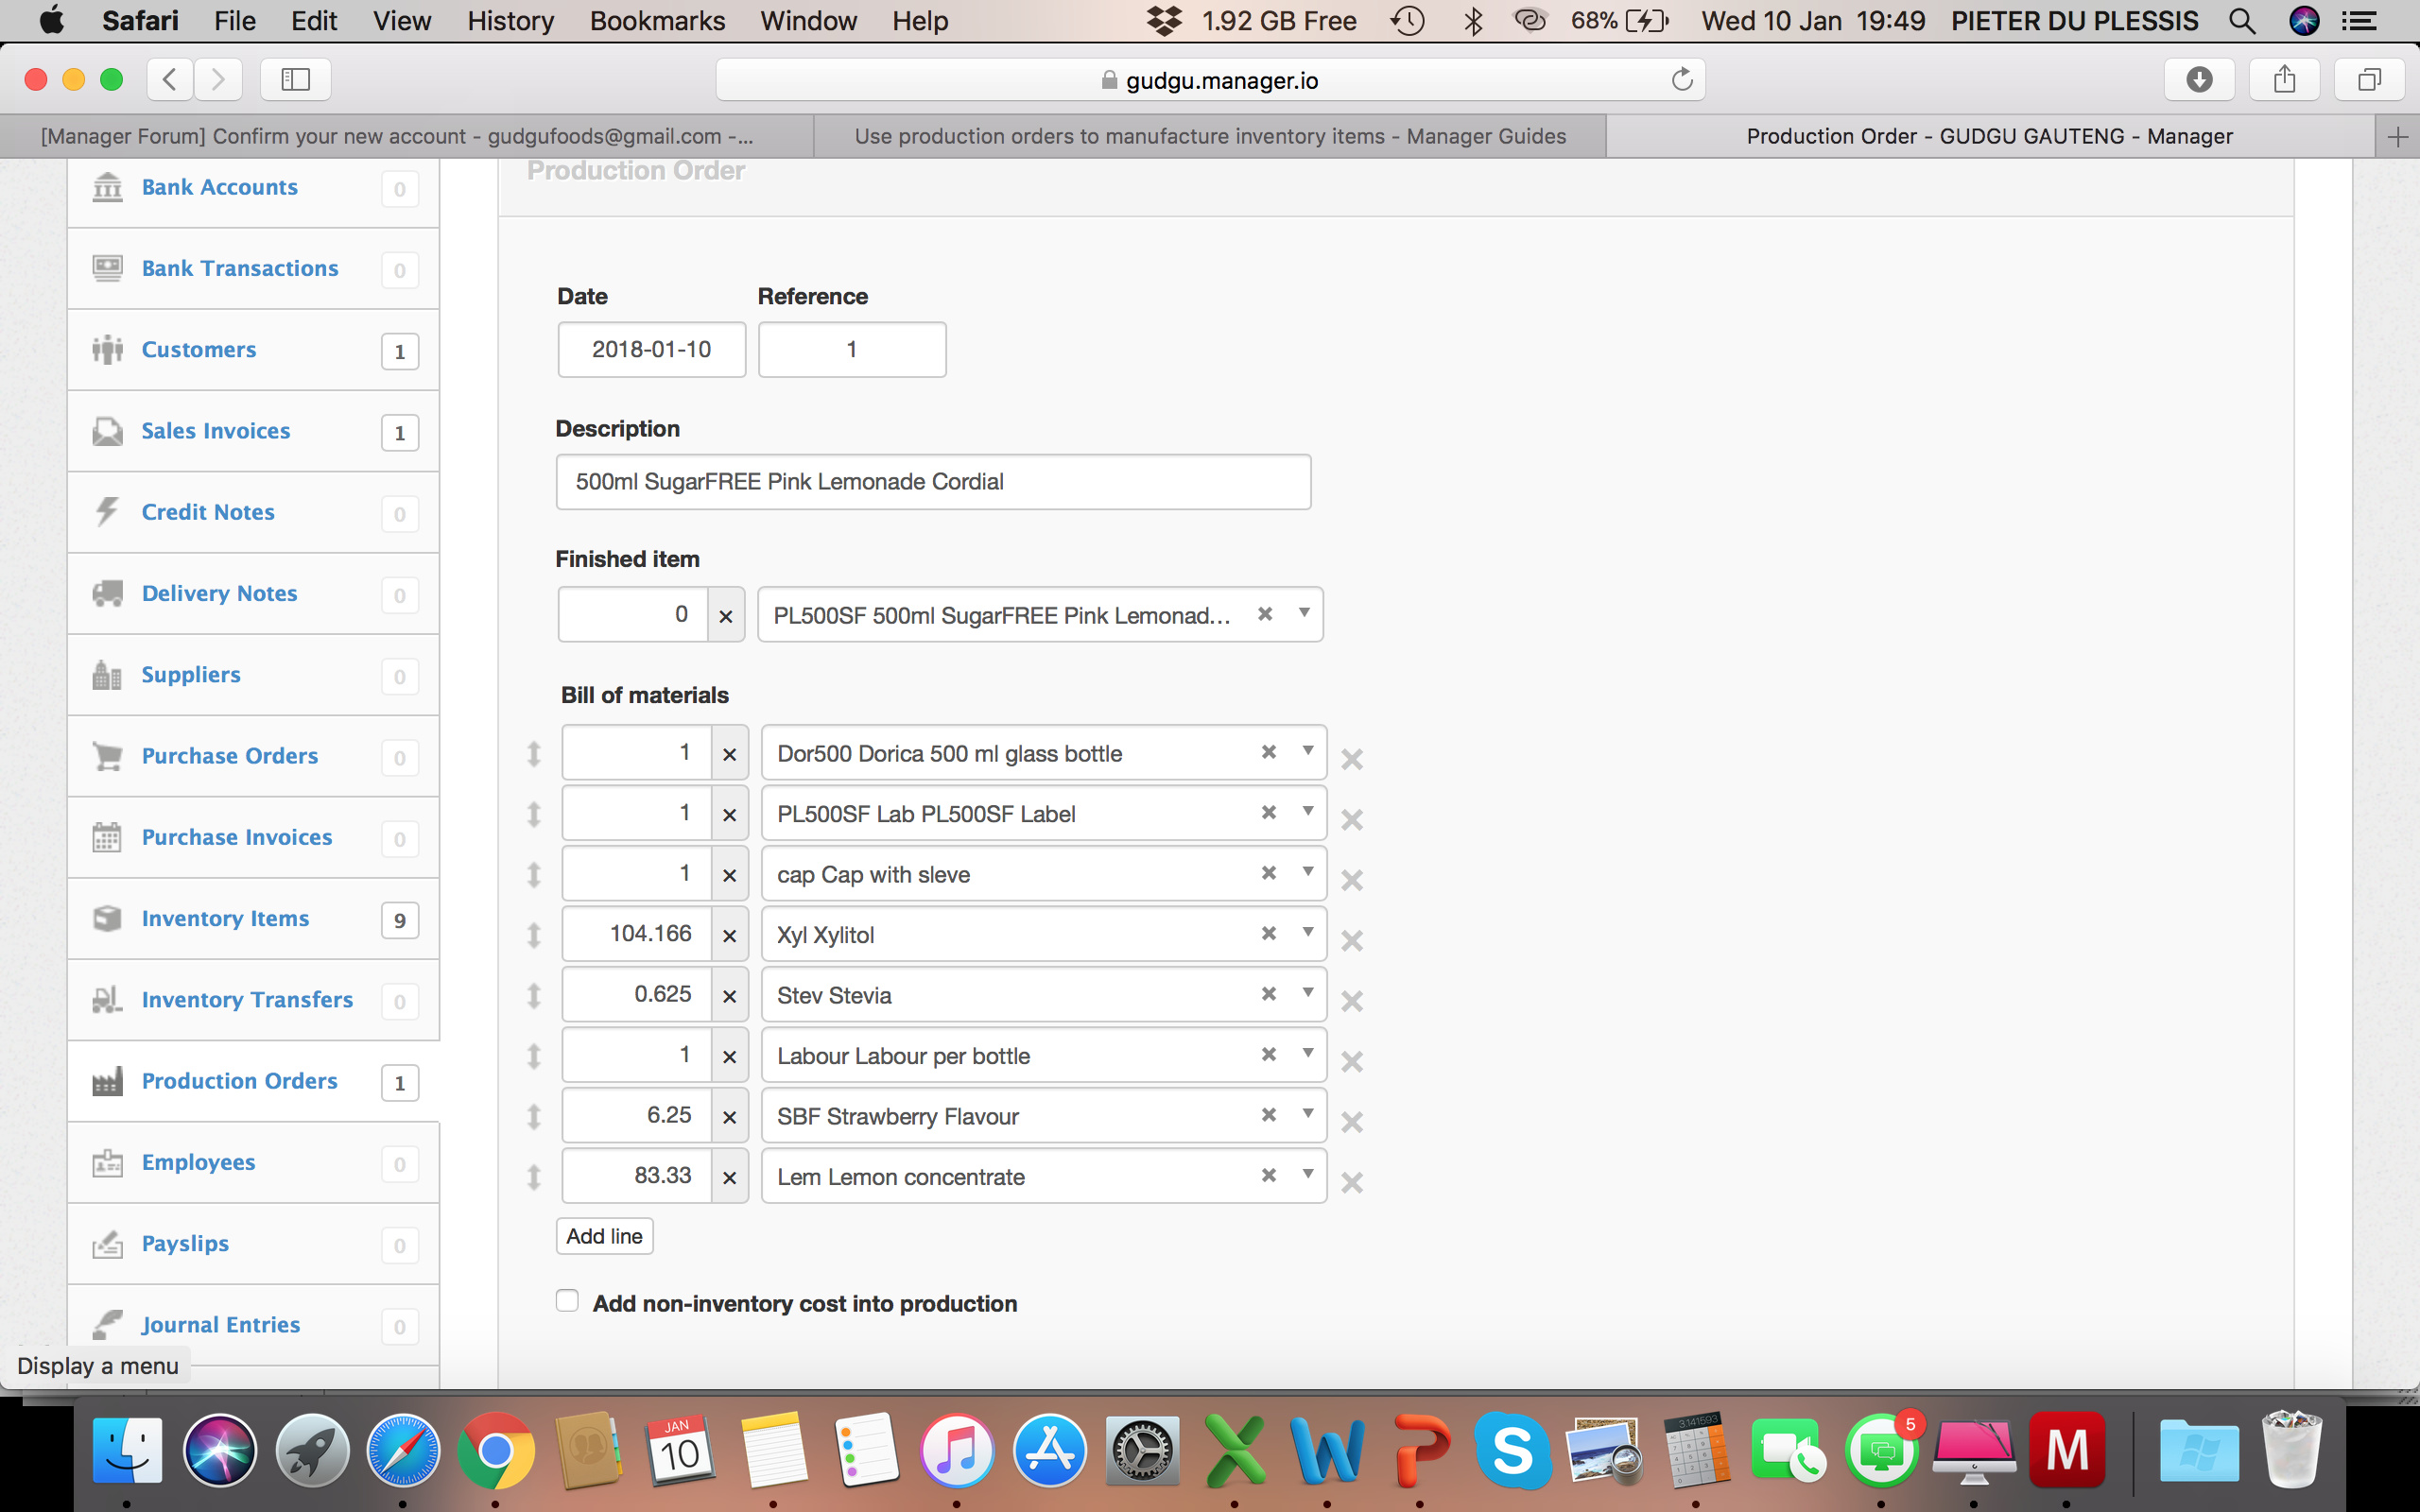Remove the Lem Lemon concentrate line

pyautogui.click(x=1352, y=1182)
